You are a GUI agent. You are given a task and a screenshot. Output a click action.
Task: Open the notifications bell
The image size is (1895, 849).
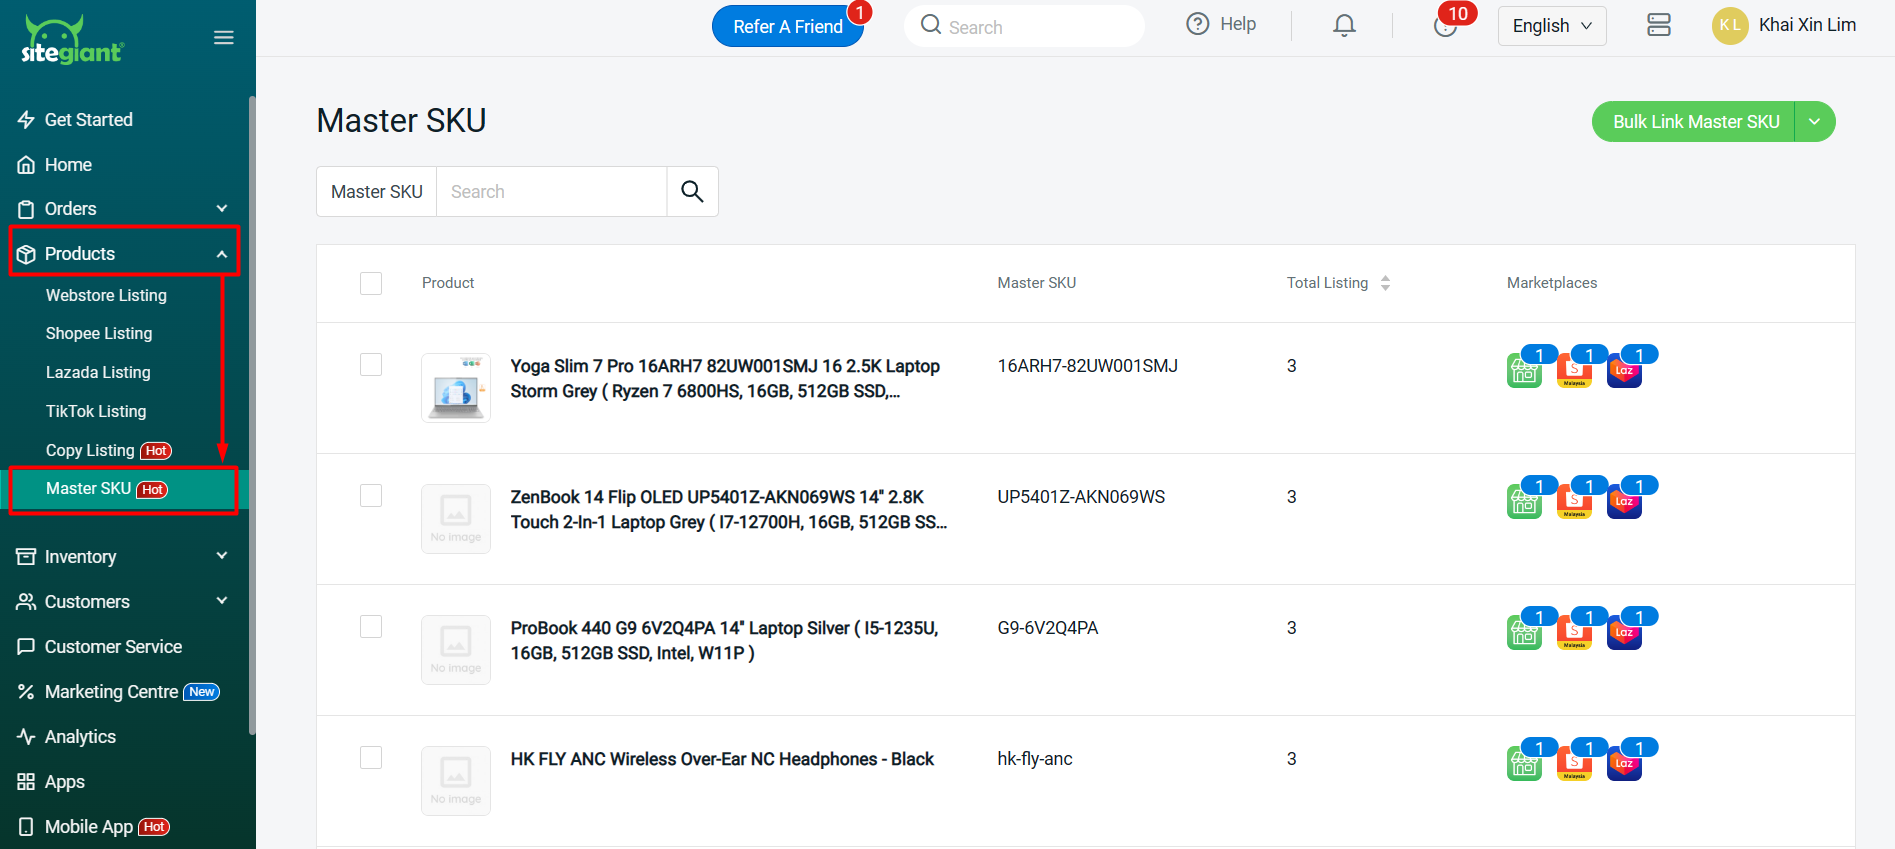pyautogui.click(x=1344, y=26)
